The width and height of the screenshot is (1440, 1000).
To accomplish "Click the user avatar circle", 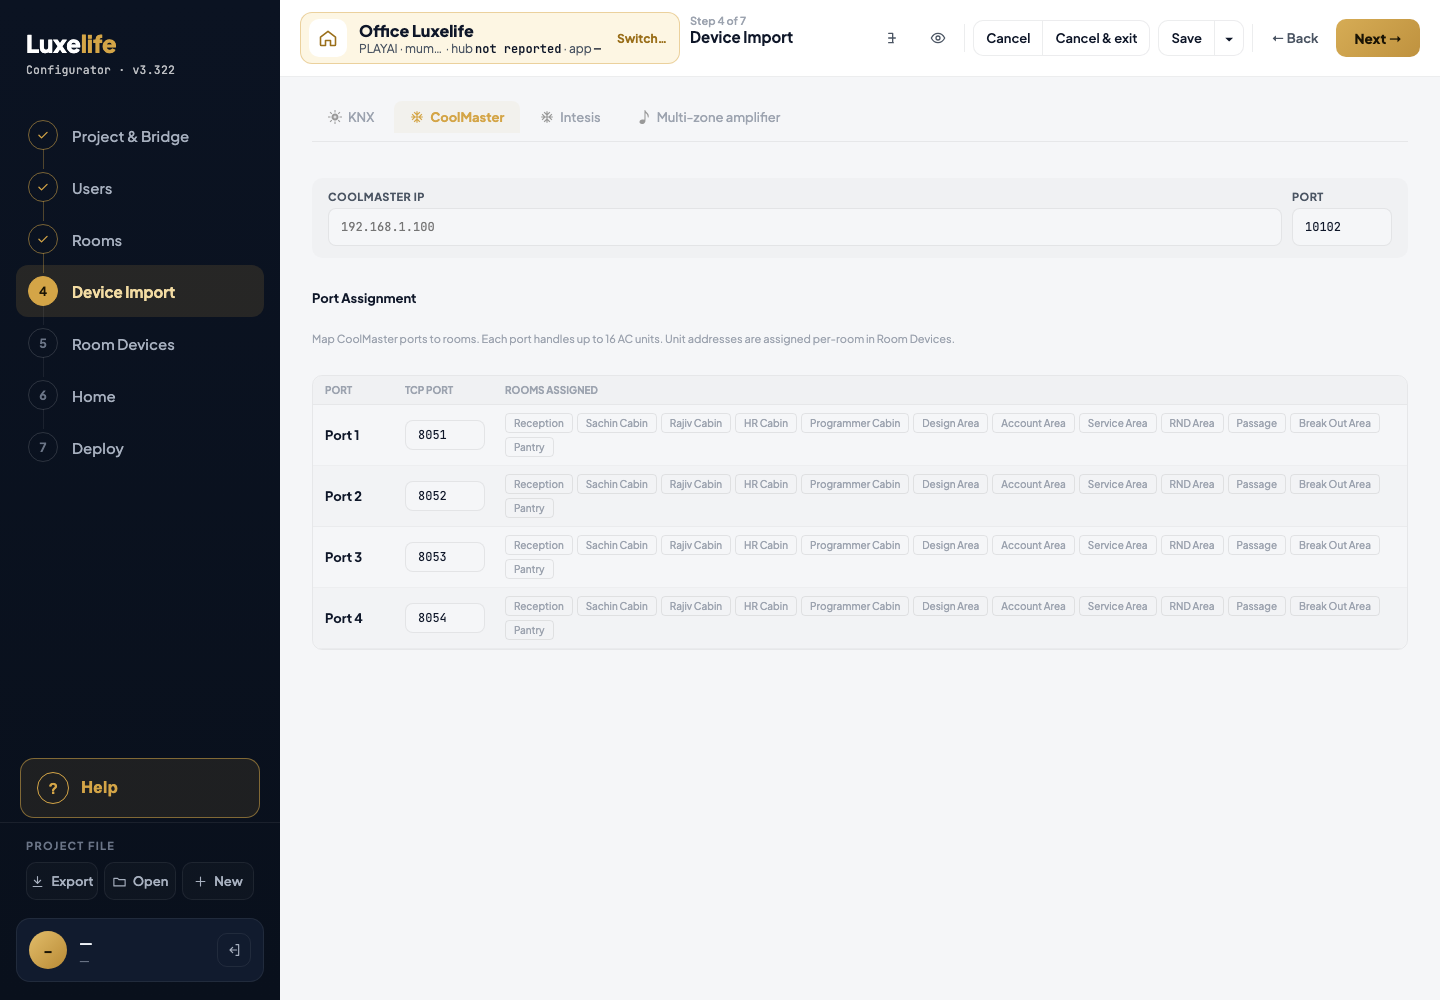I will tap(48, 950).
